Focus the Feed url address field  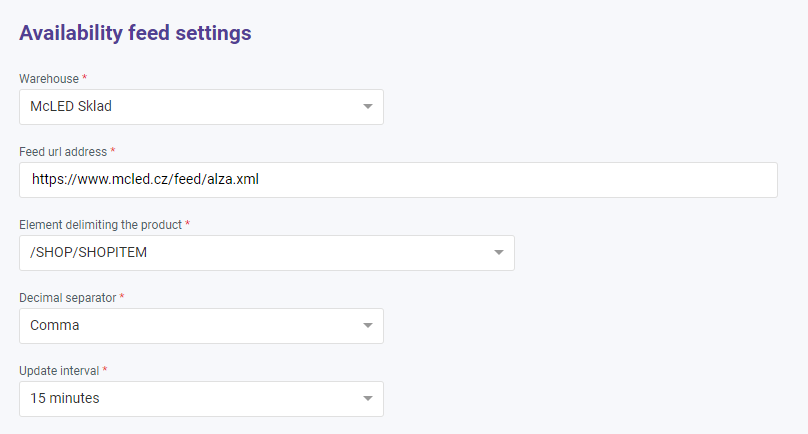[398, 180]
